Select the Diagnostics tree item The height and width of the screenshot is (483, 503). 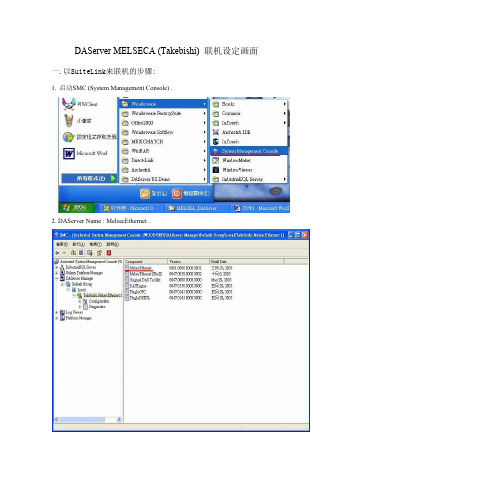tap(97, 307)
